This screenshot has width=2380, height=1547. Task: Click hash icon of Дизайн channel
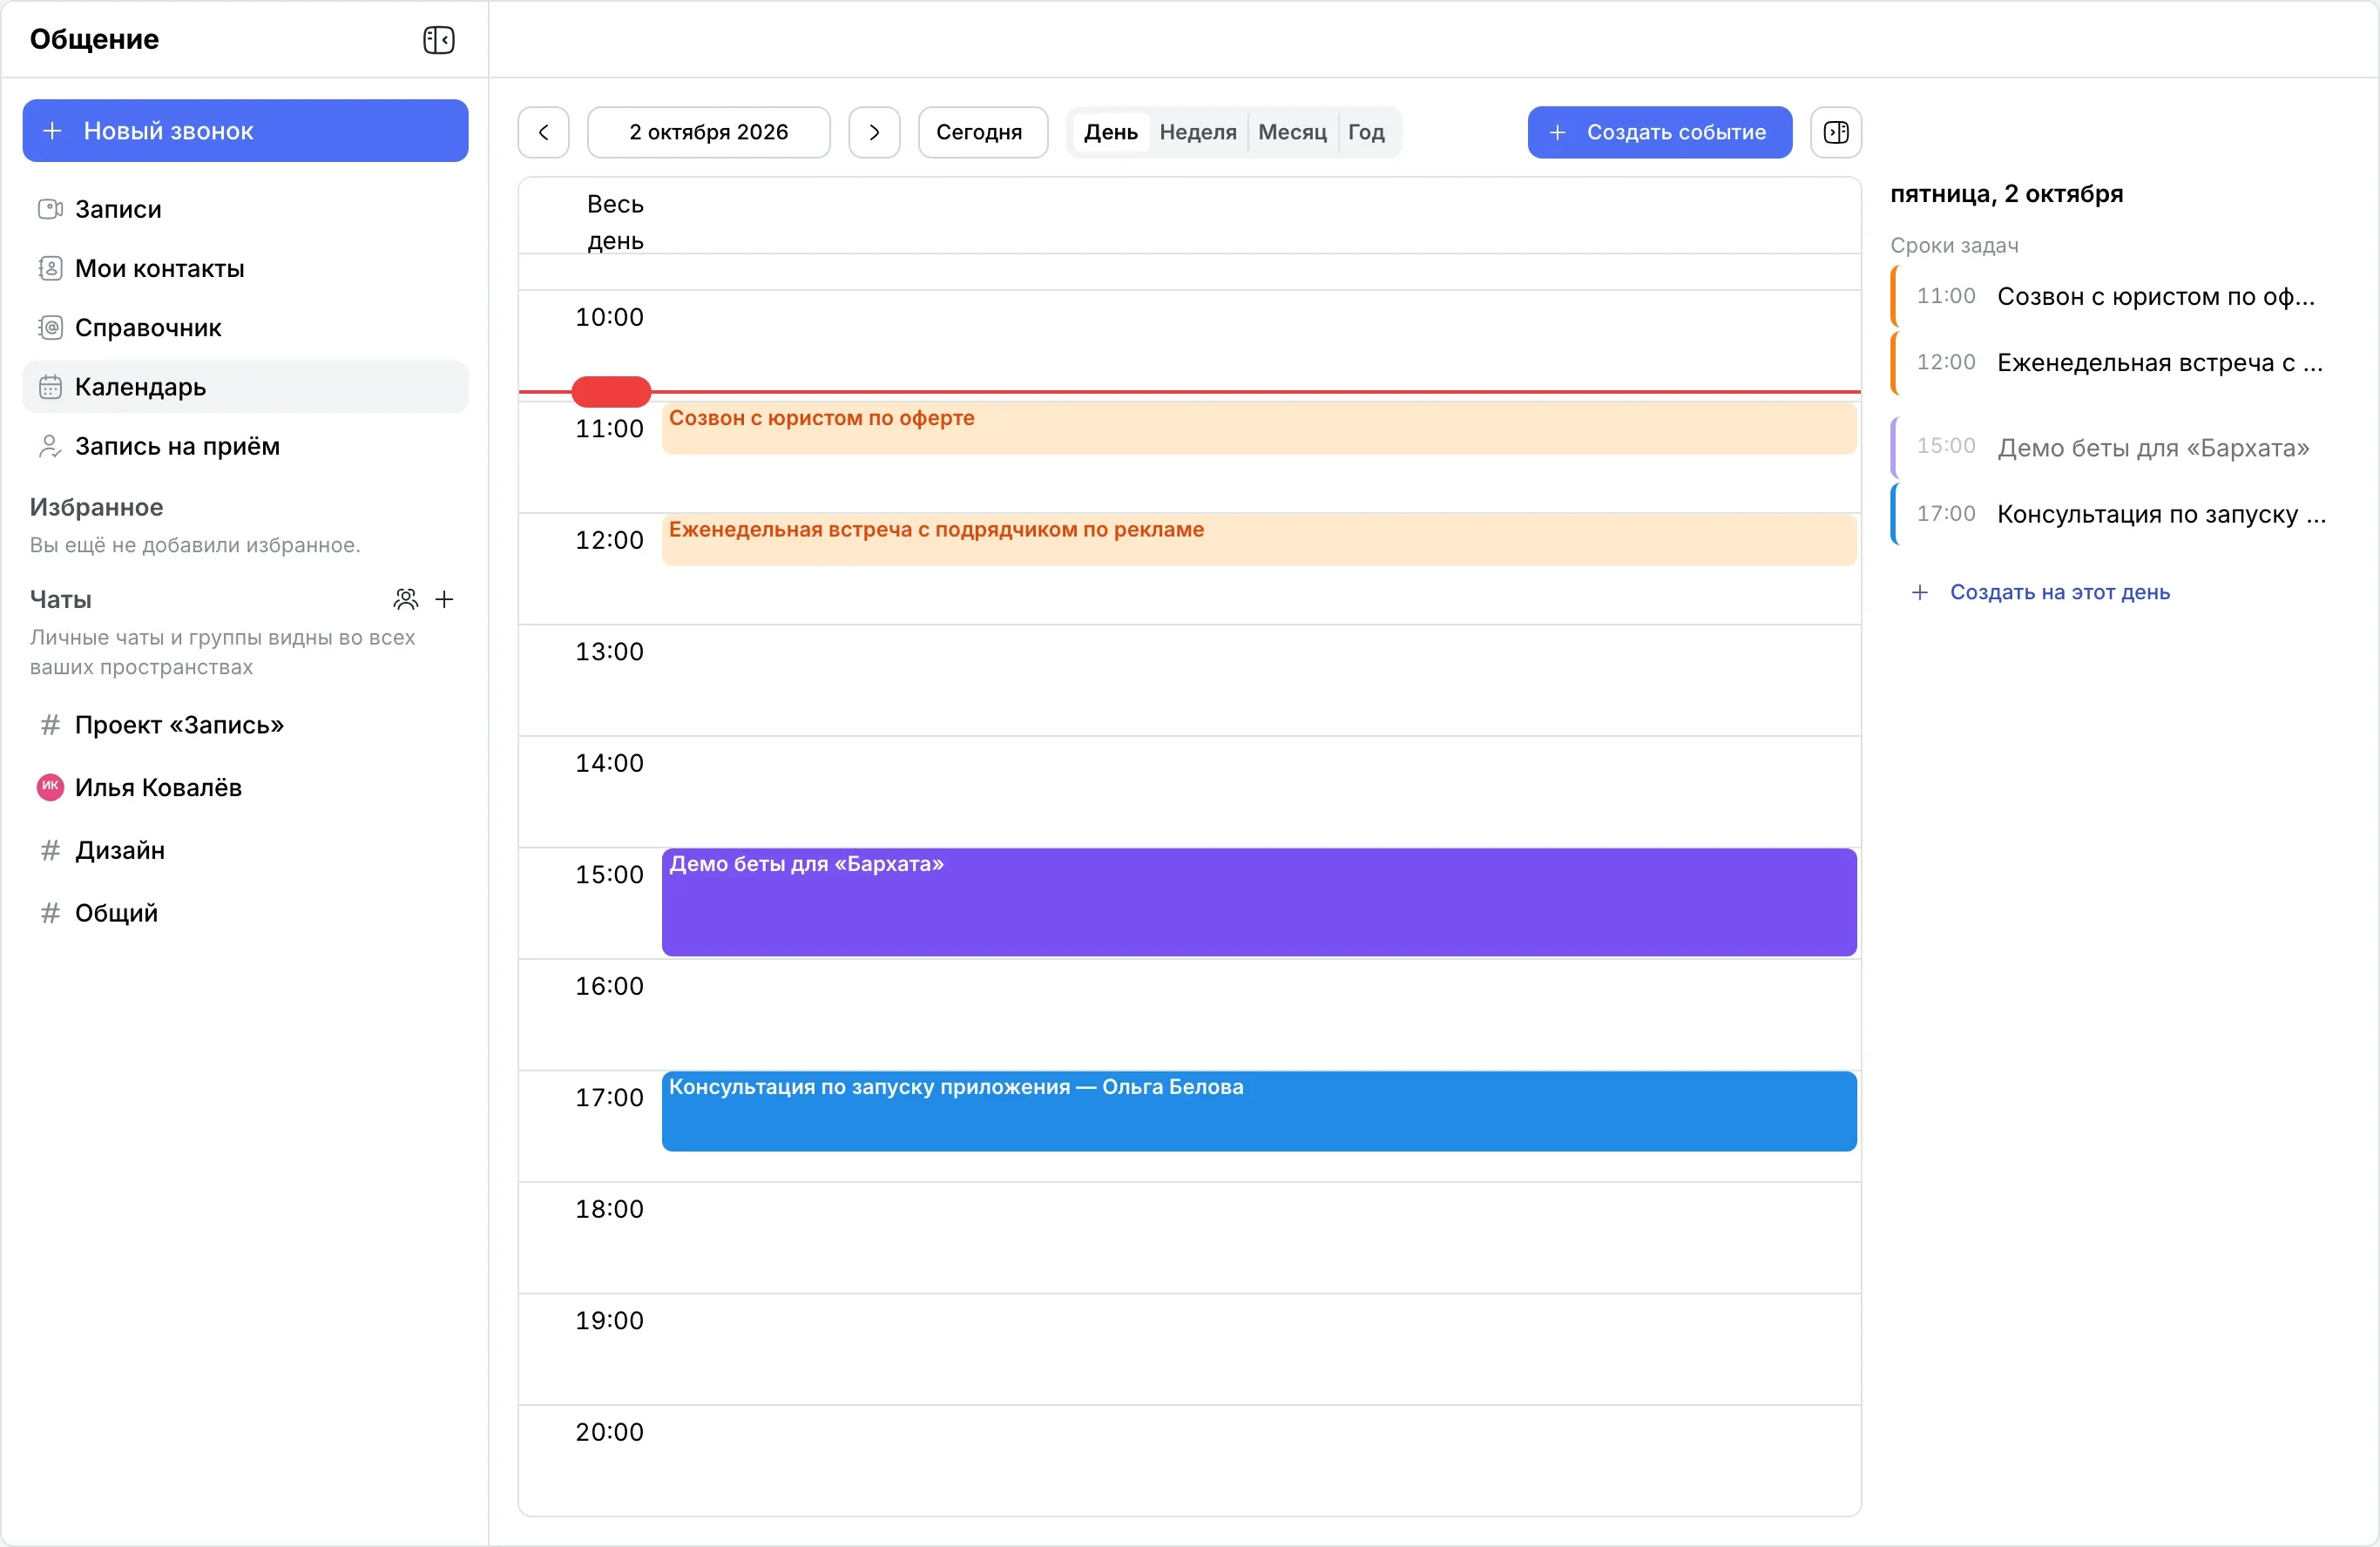(x=50, y=850)
